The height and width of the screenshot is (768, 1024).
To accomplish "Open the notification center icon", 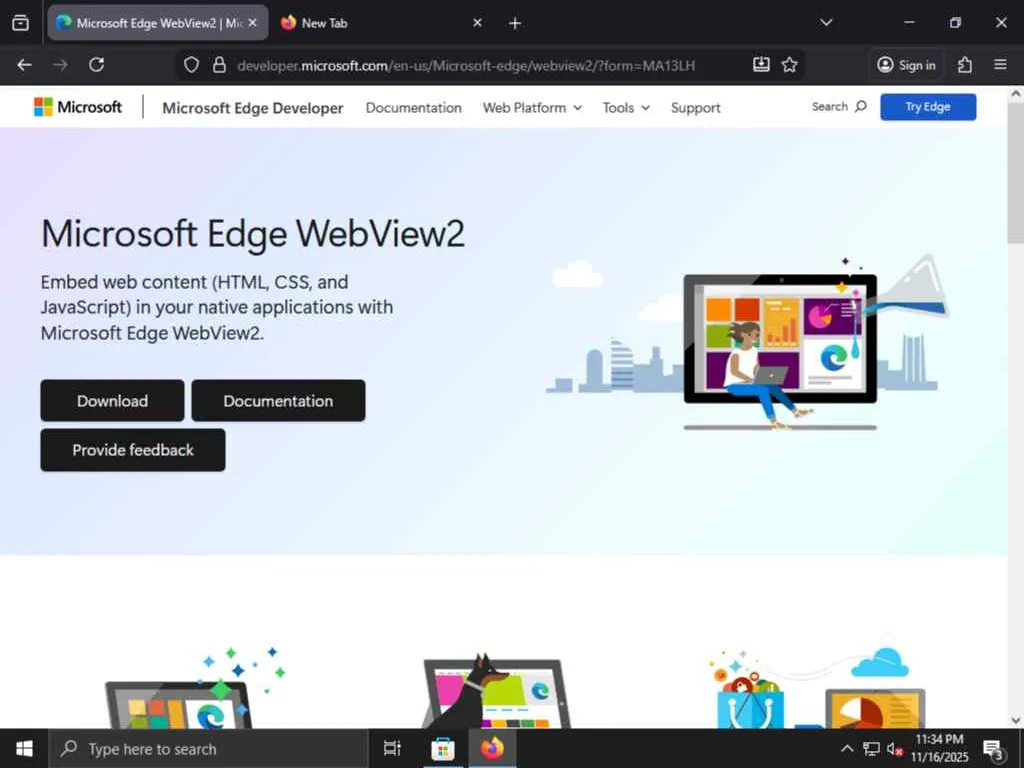I will click(993, 749).
